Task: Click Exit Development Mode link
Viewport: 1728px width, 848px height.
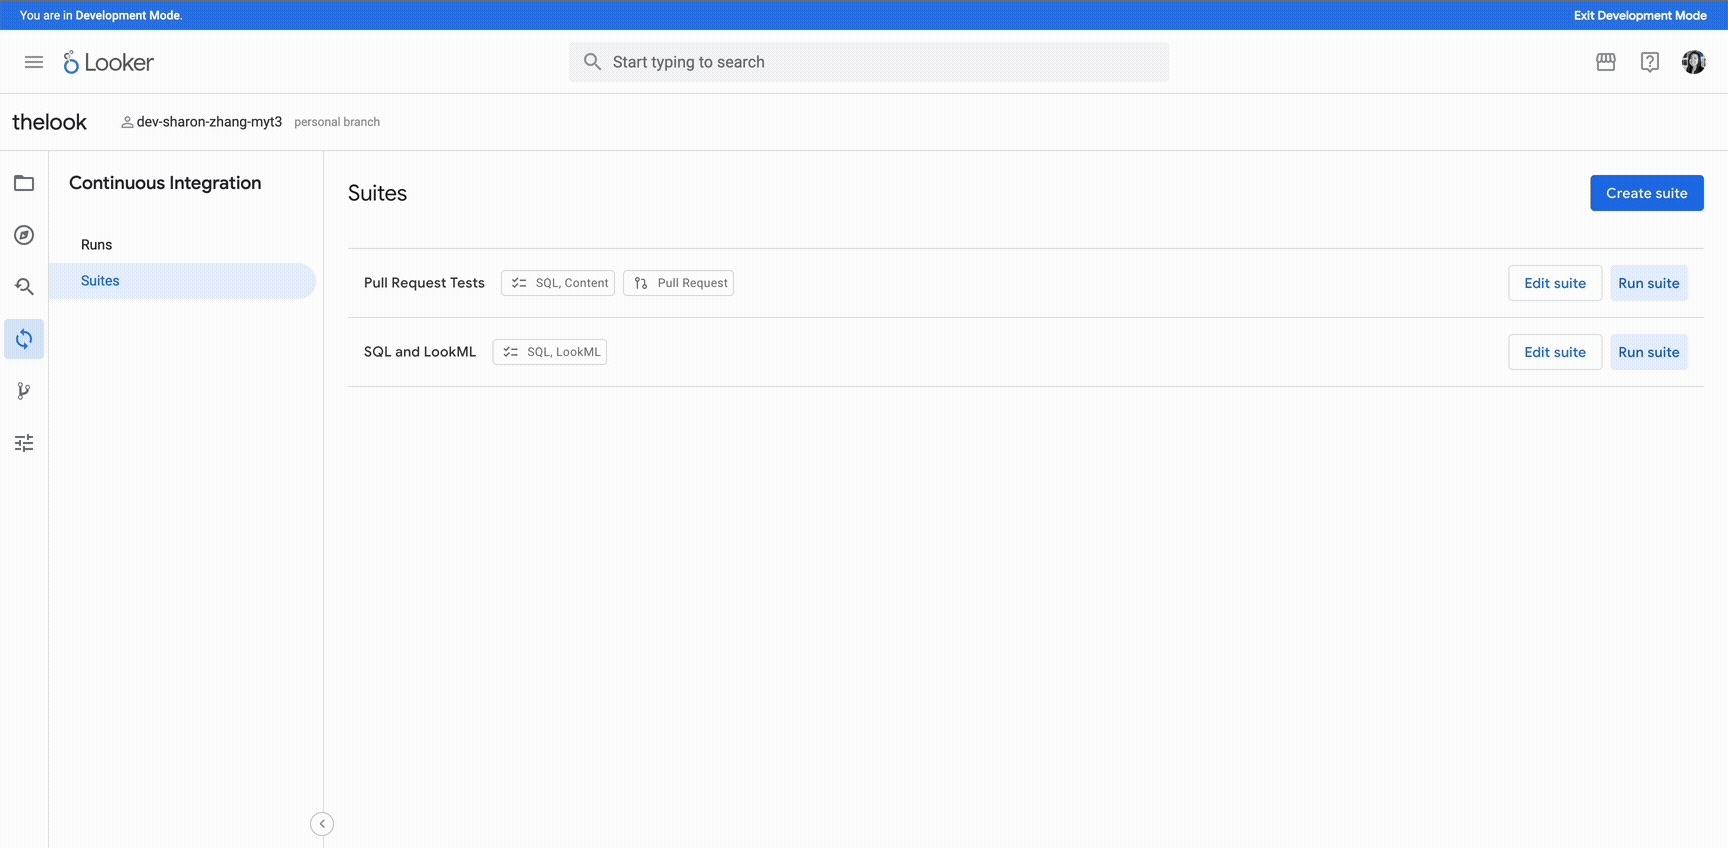Action: [x=1640, y=15]
